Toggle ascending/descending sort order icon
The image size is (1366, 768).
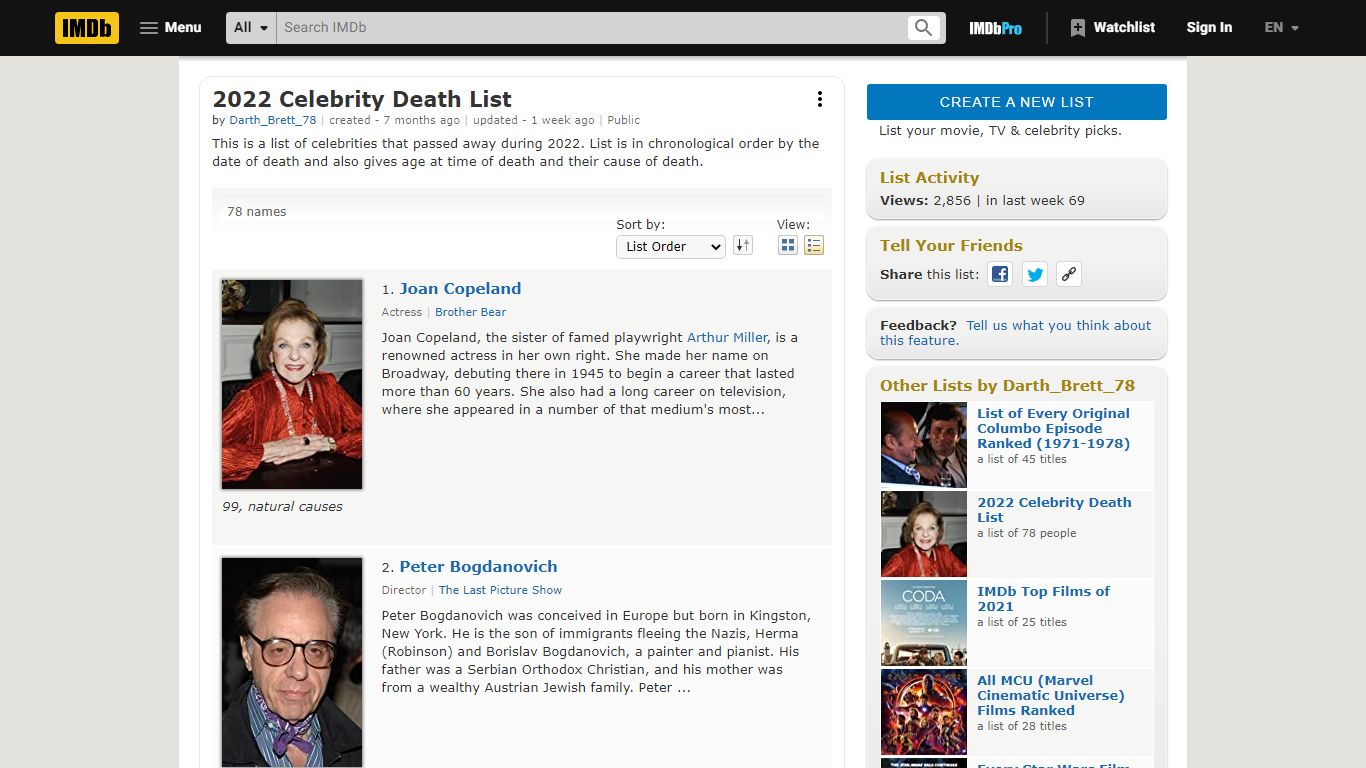tap(743, 245)
